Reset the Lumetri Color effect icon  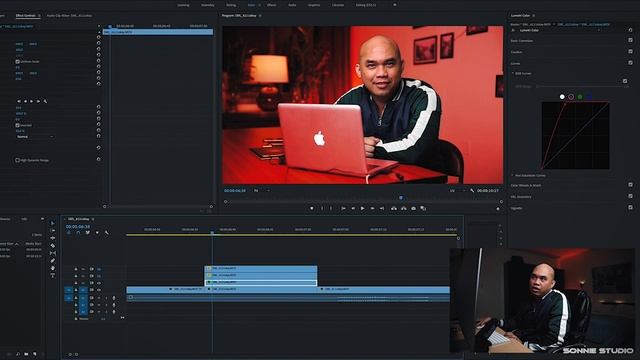630,30
